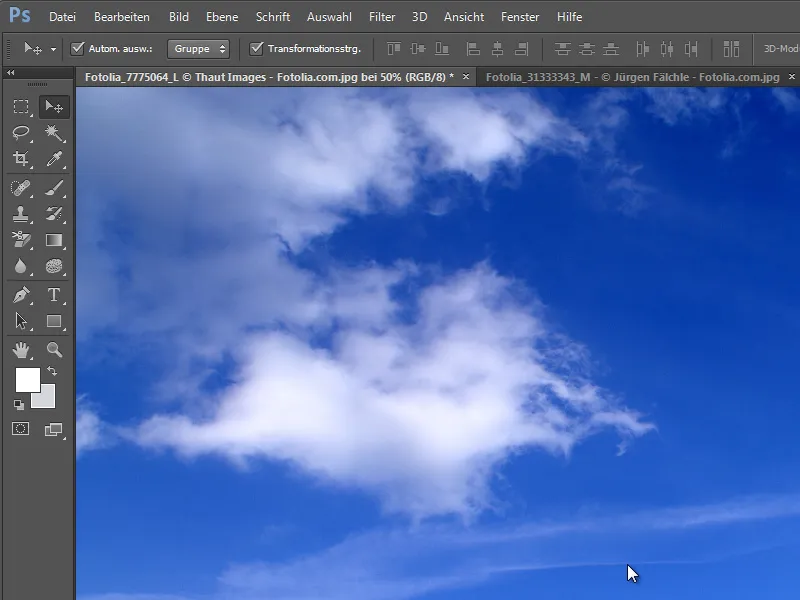This screenshot has height=600, width=800.
Task: Open the 3D menu
Action: (419, 17)
